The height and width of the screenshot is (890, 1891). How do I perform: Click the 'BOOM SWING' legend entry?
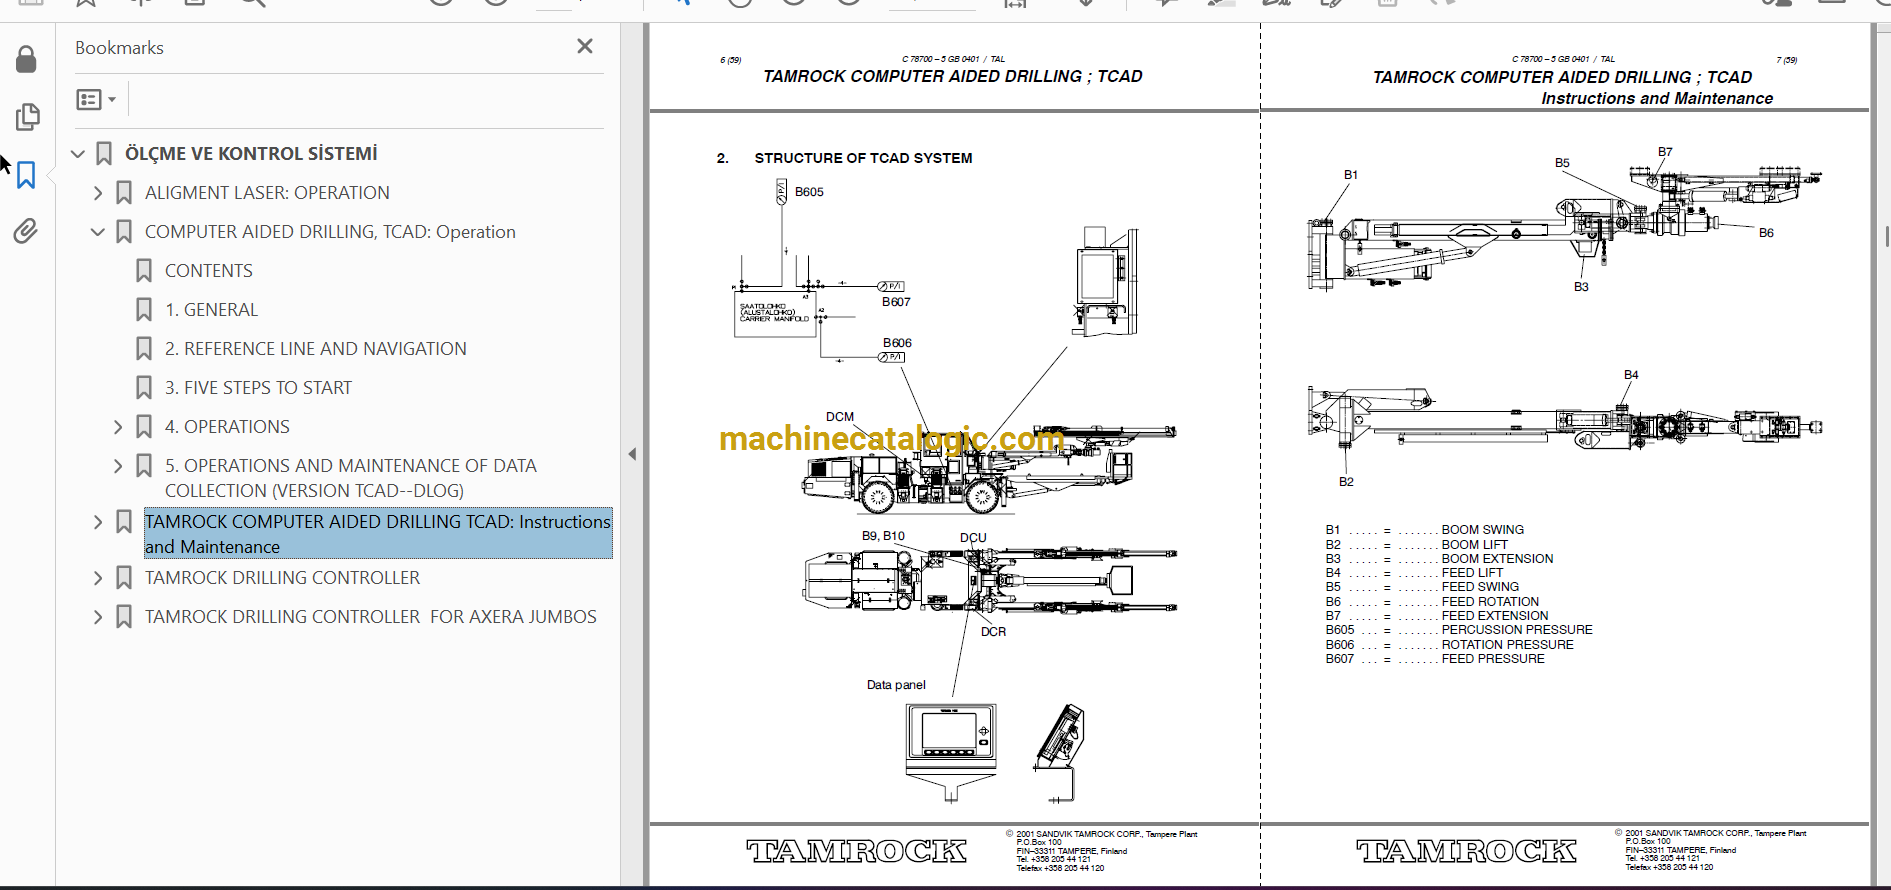click(x=1482, y=530)
